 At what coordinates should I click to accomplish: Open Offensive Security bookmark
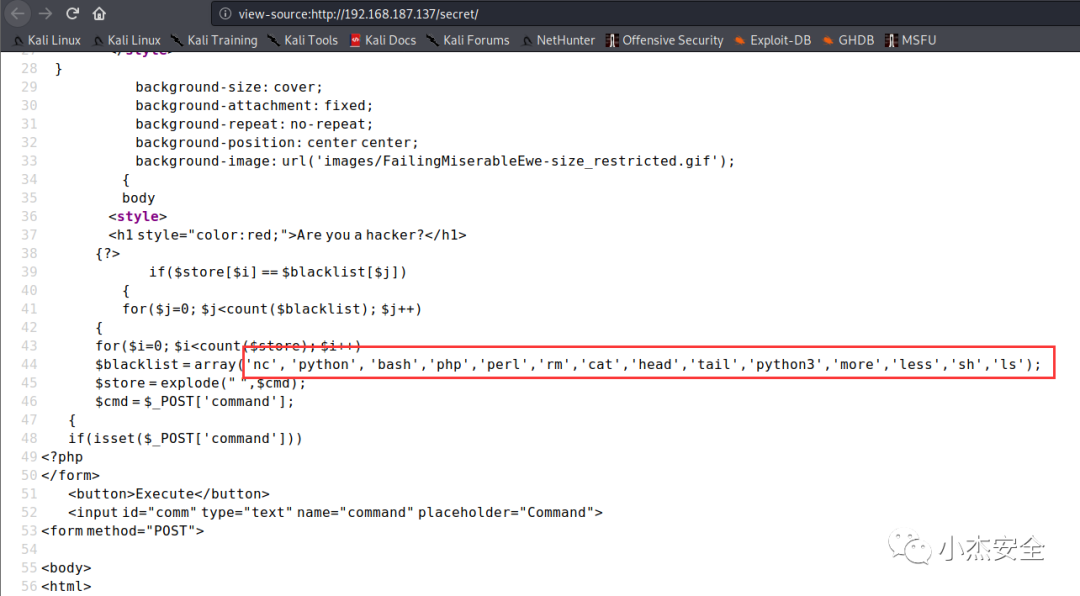[665, 40]
